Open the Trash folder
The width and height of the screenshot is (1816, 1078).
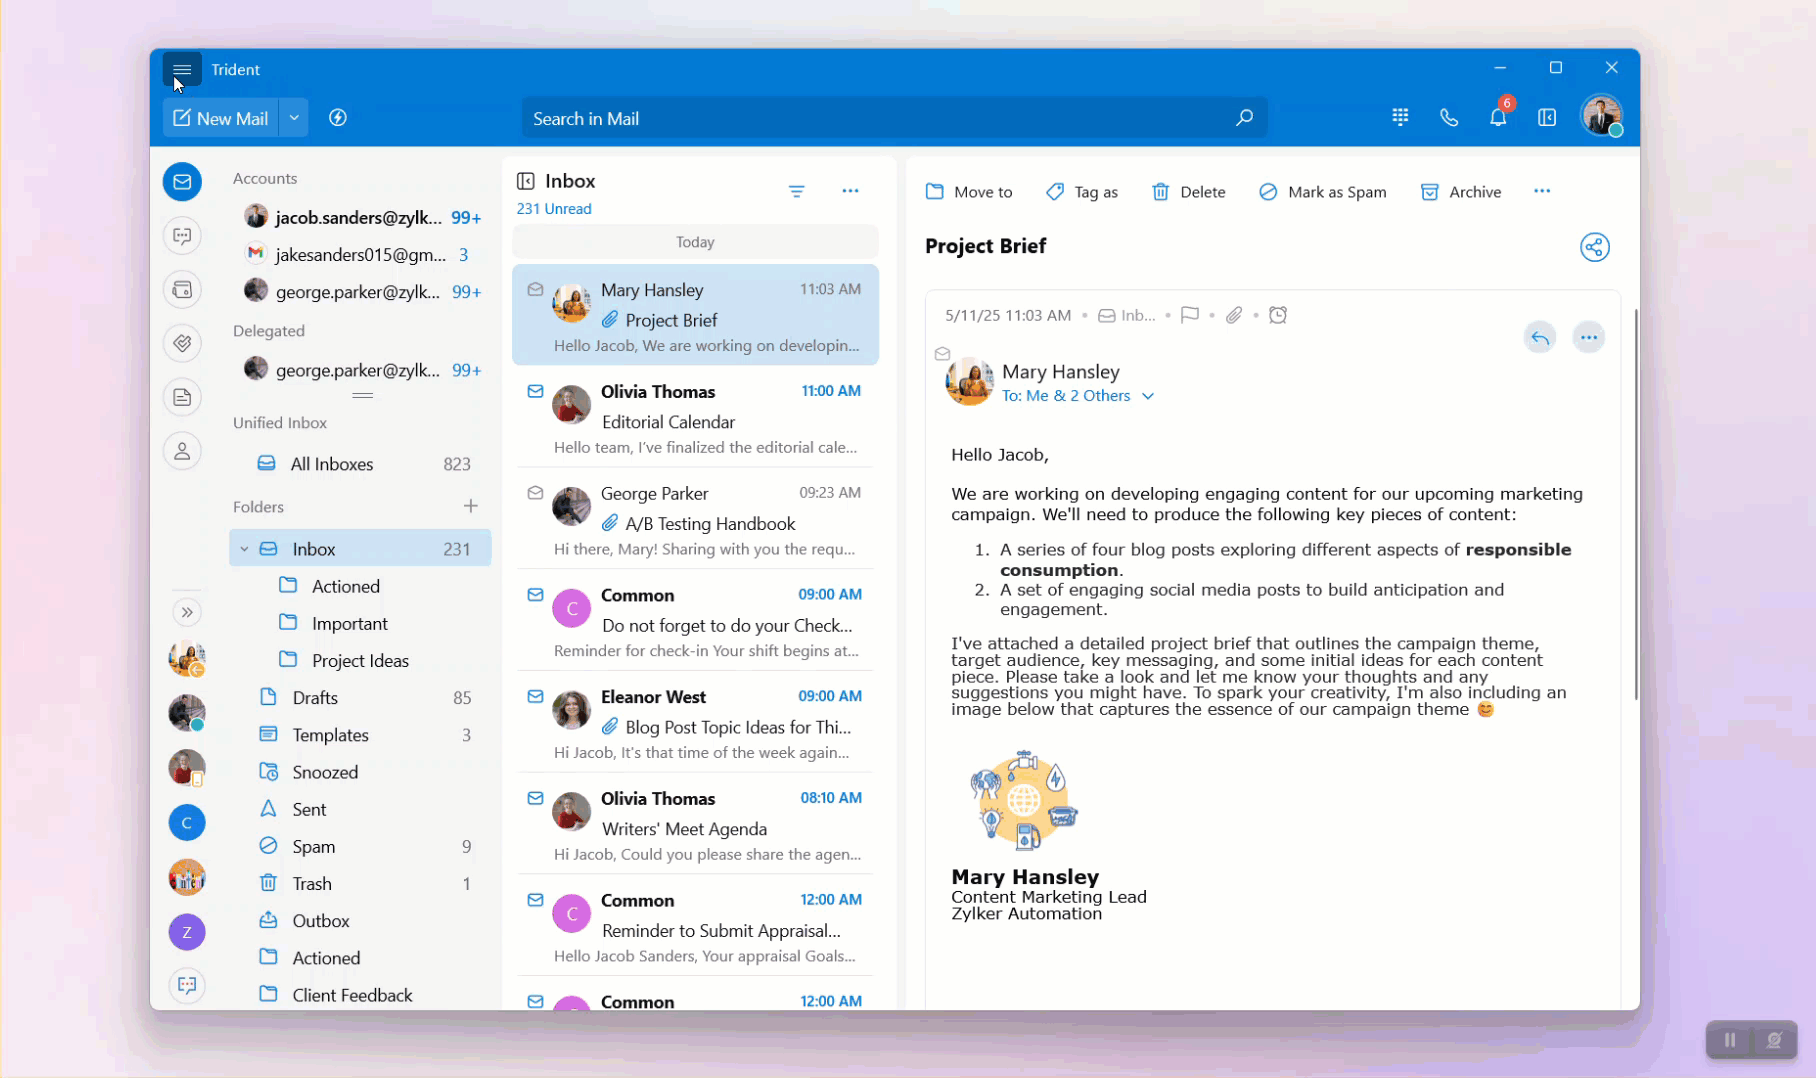point(361,884)
